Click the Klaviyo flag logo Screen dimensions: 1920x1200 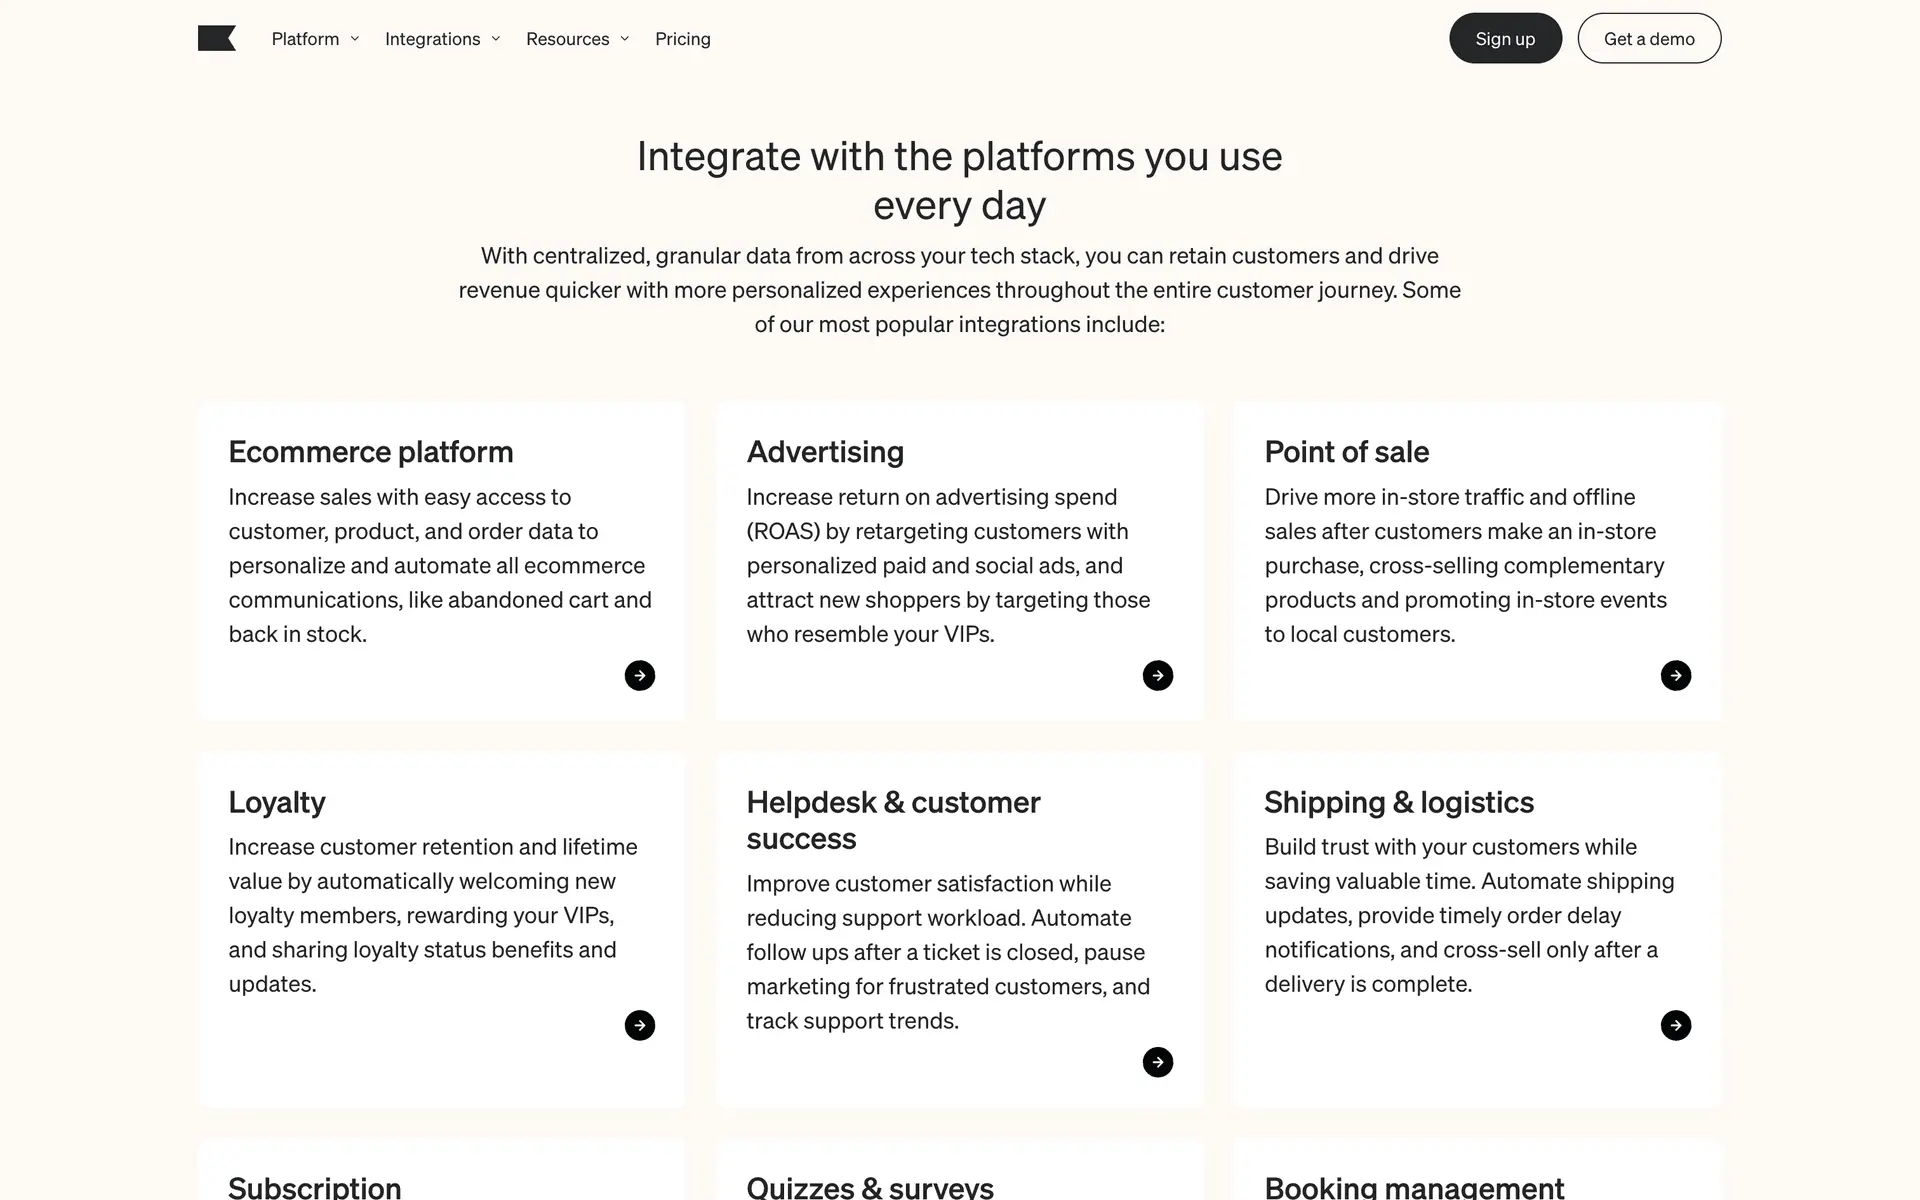point(217,39)
